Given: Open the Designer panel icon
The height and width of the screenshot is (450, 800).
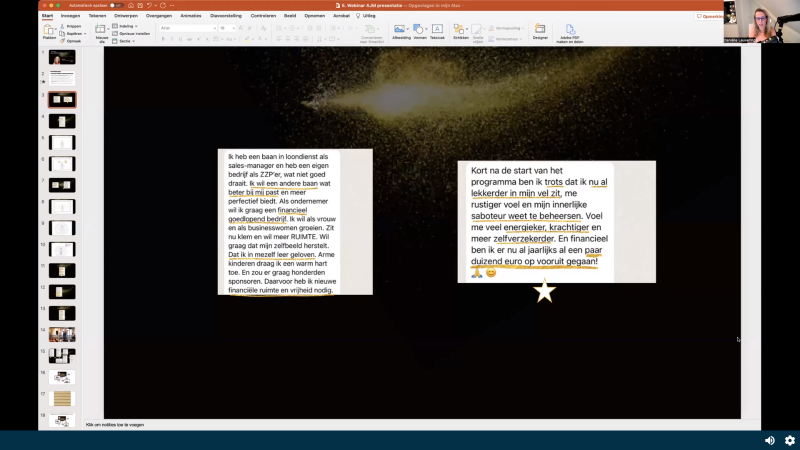Looking at the screenshot, I should [540, 30].
